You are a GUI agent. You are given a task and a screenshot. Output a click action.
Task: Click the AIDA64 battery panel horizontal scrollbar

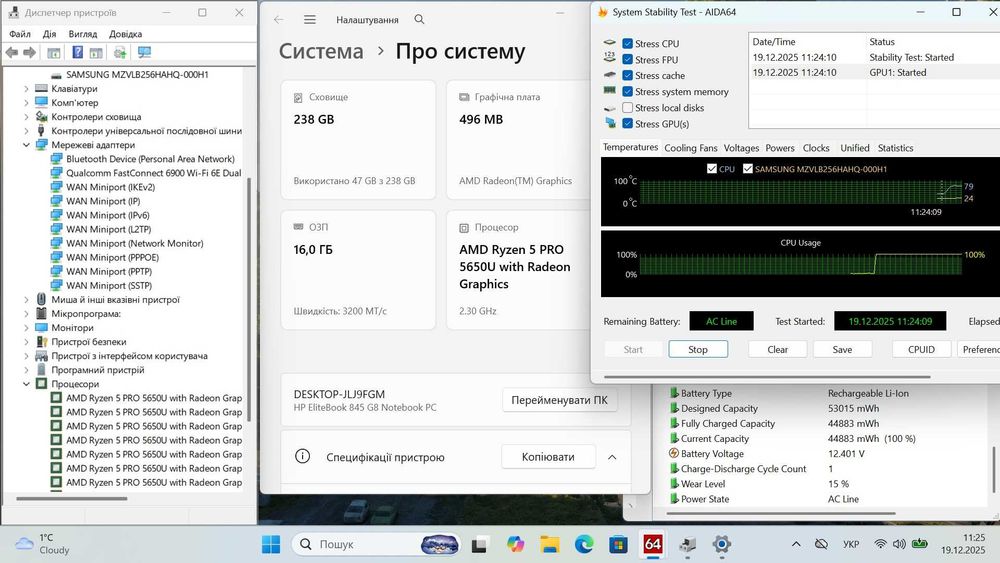tap(781, 513)
